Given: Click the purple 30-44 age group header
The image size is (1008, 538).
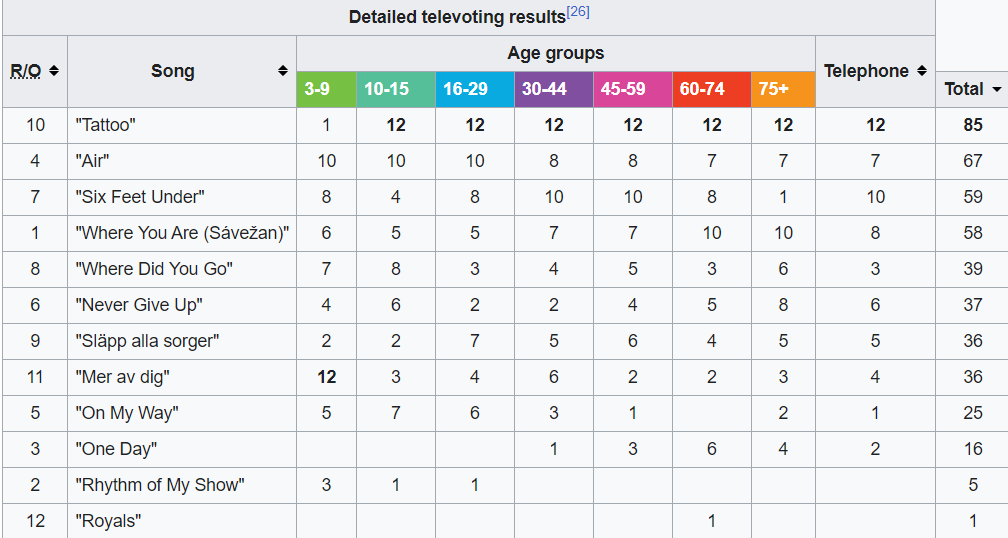Looking at the screenshot, I should [553, 89].
